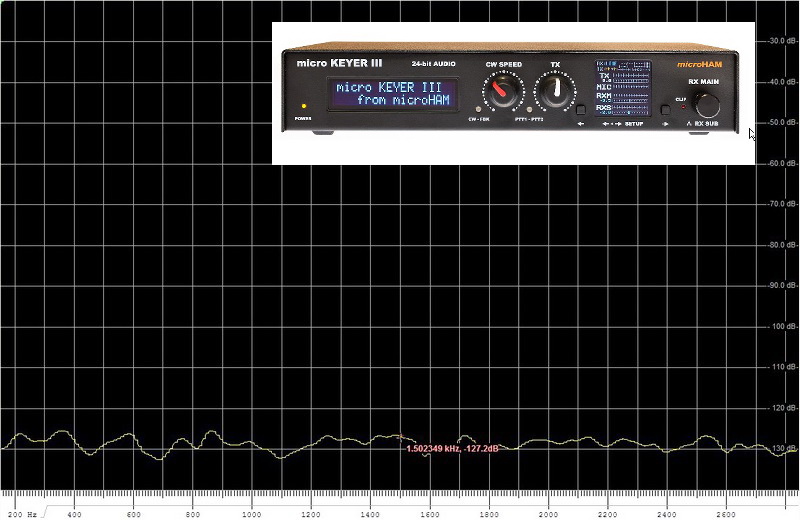Click the 800 frequency axis label
The width and height of the screenshot is (800, 520).
(x=193, y=514)
